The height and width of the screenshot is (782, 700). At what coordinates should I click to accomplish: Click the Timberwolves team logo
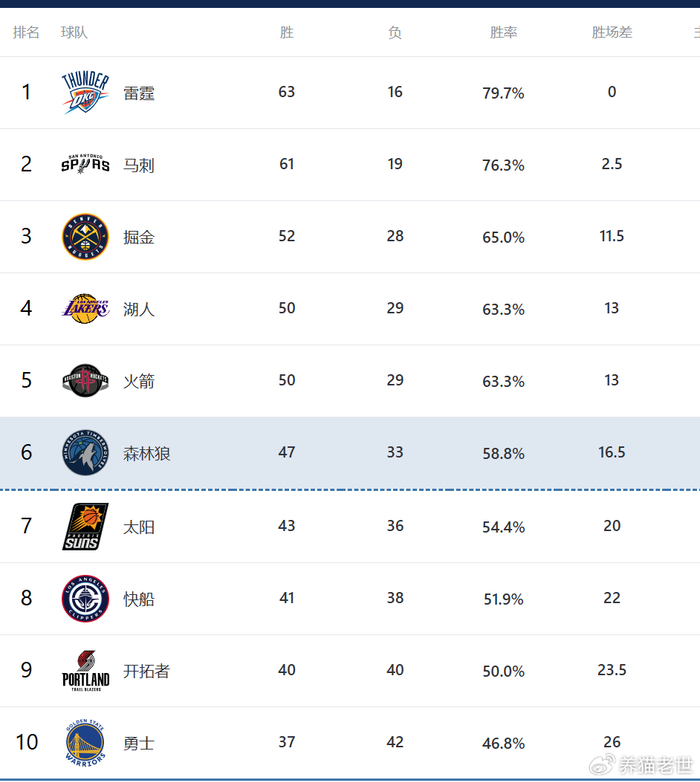(85, 453)
